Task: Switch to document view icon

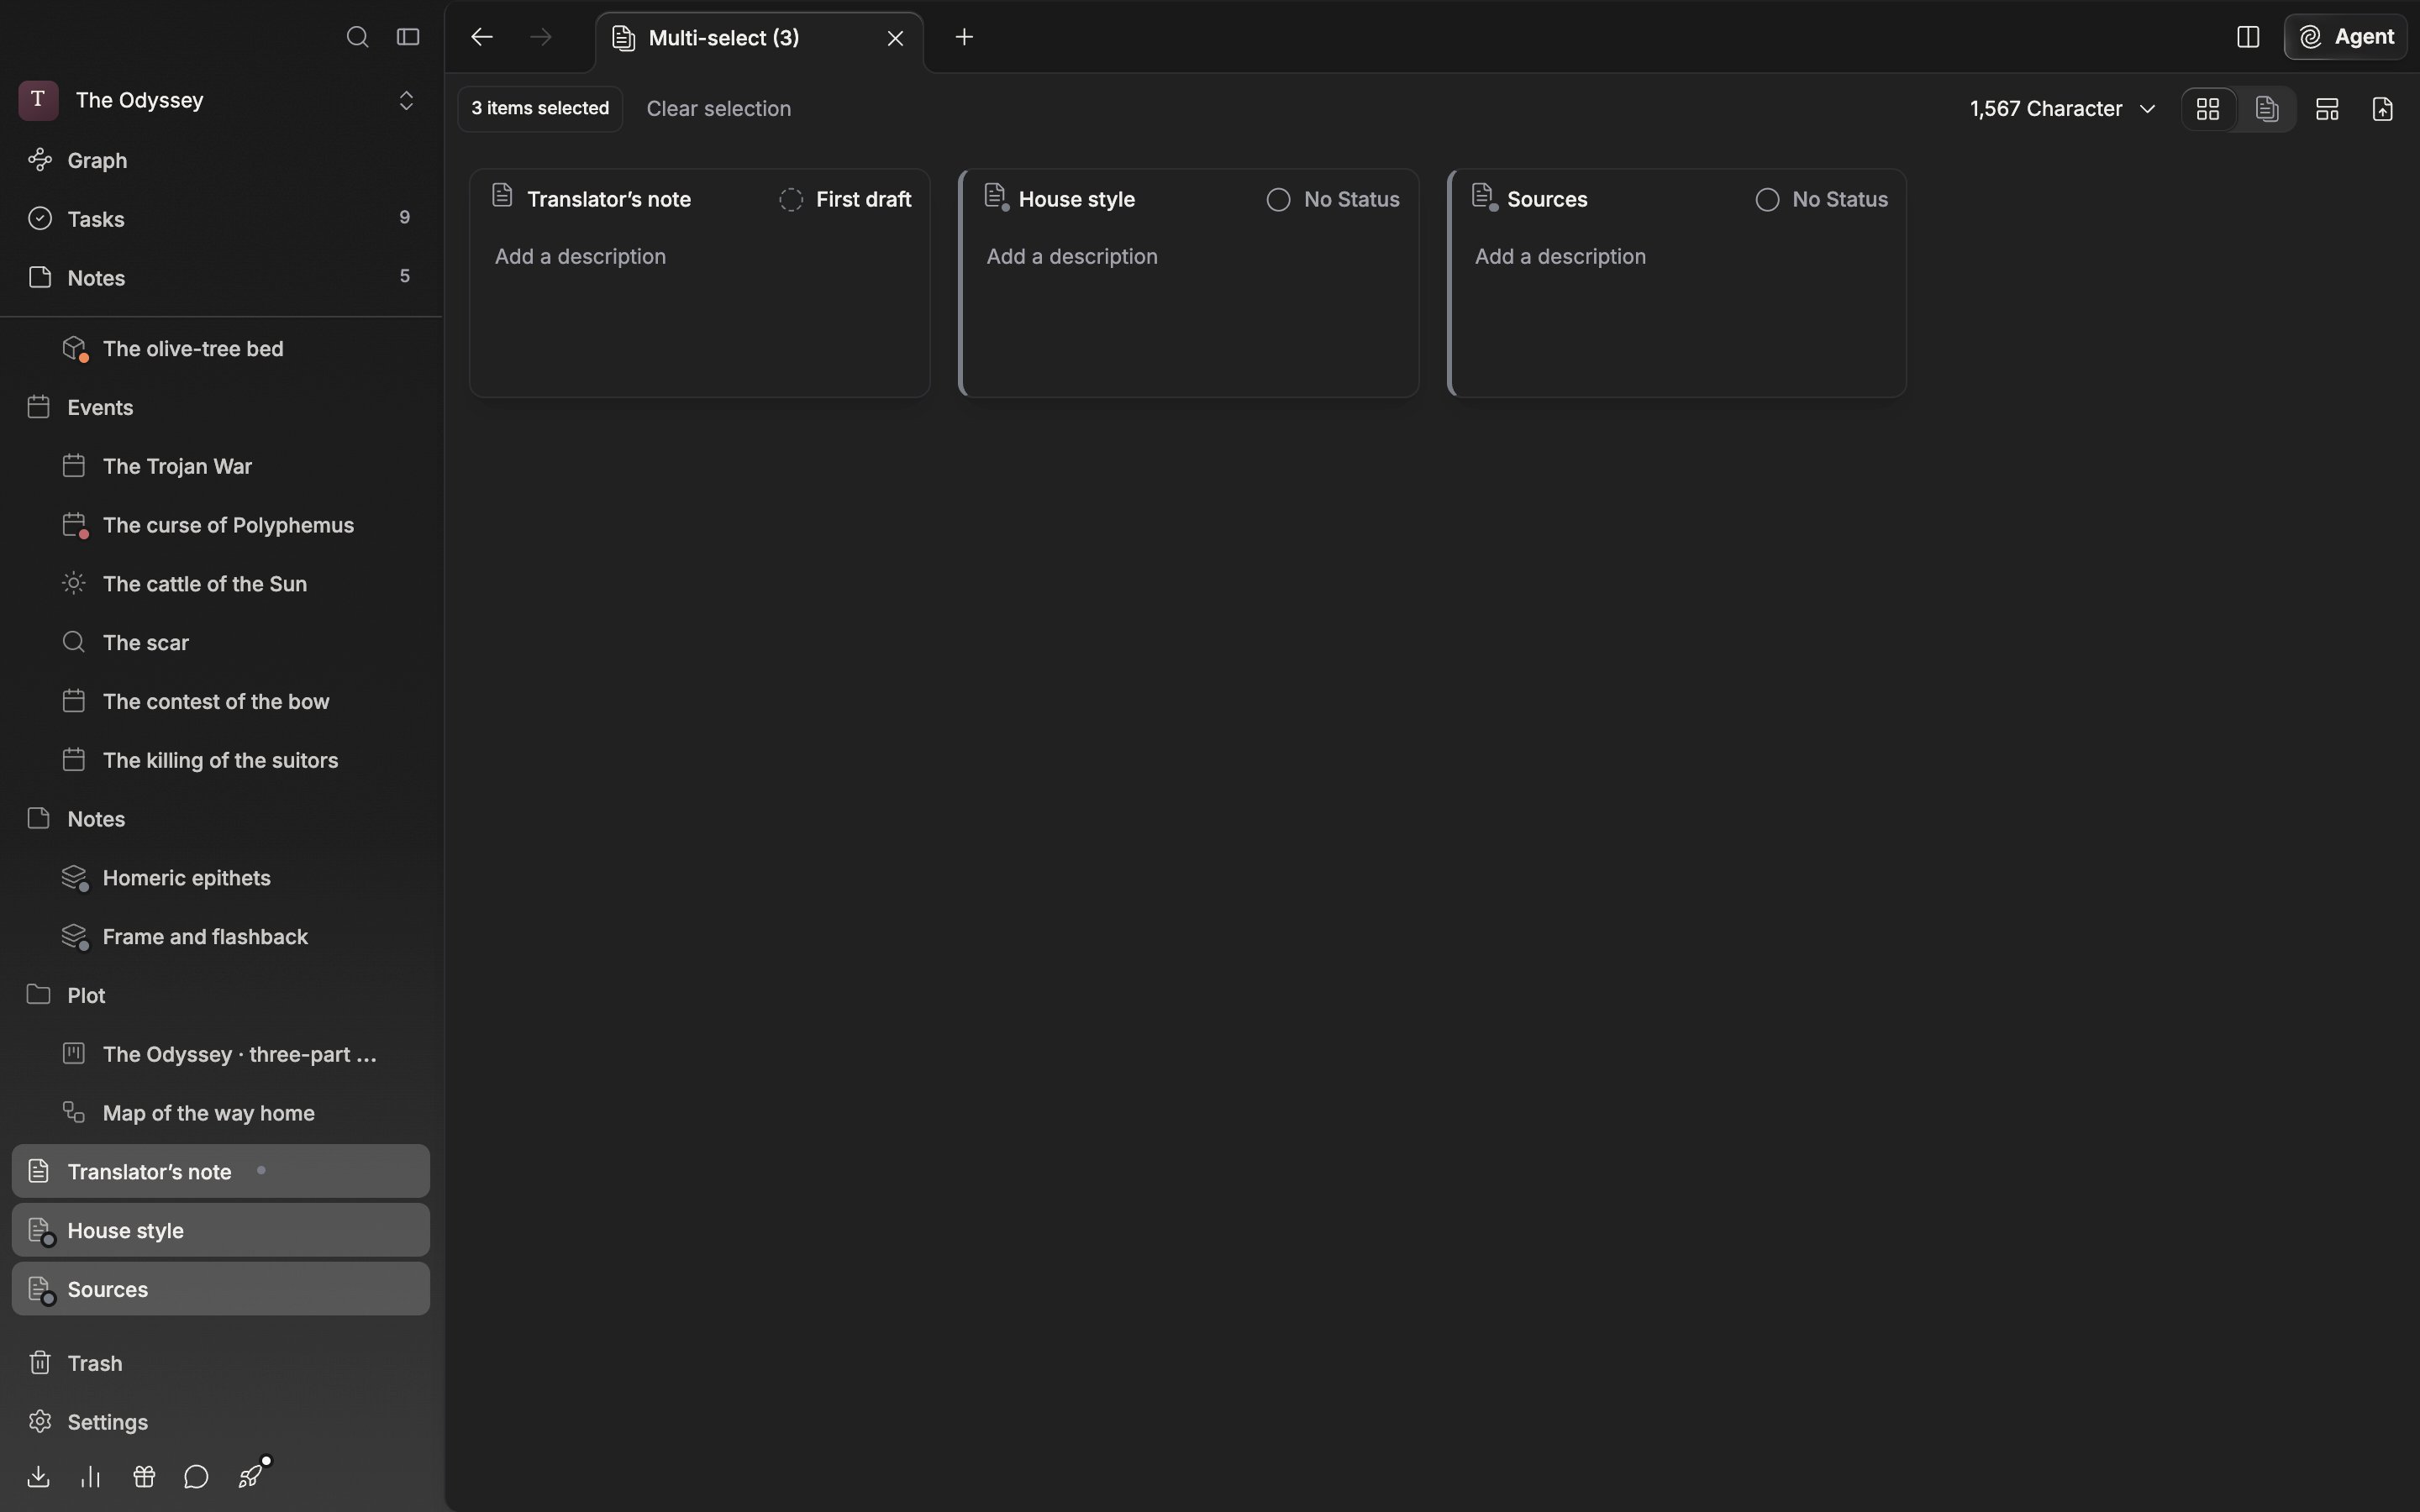Action: click(2267, 109)
